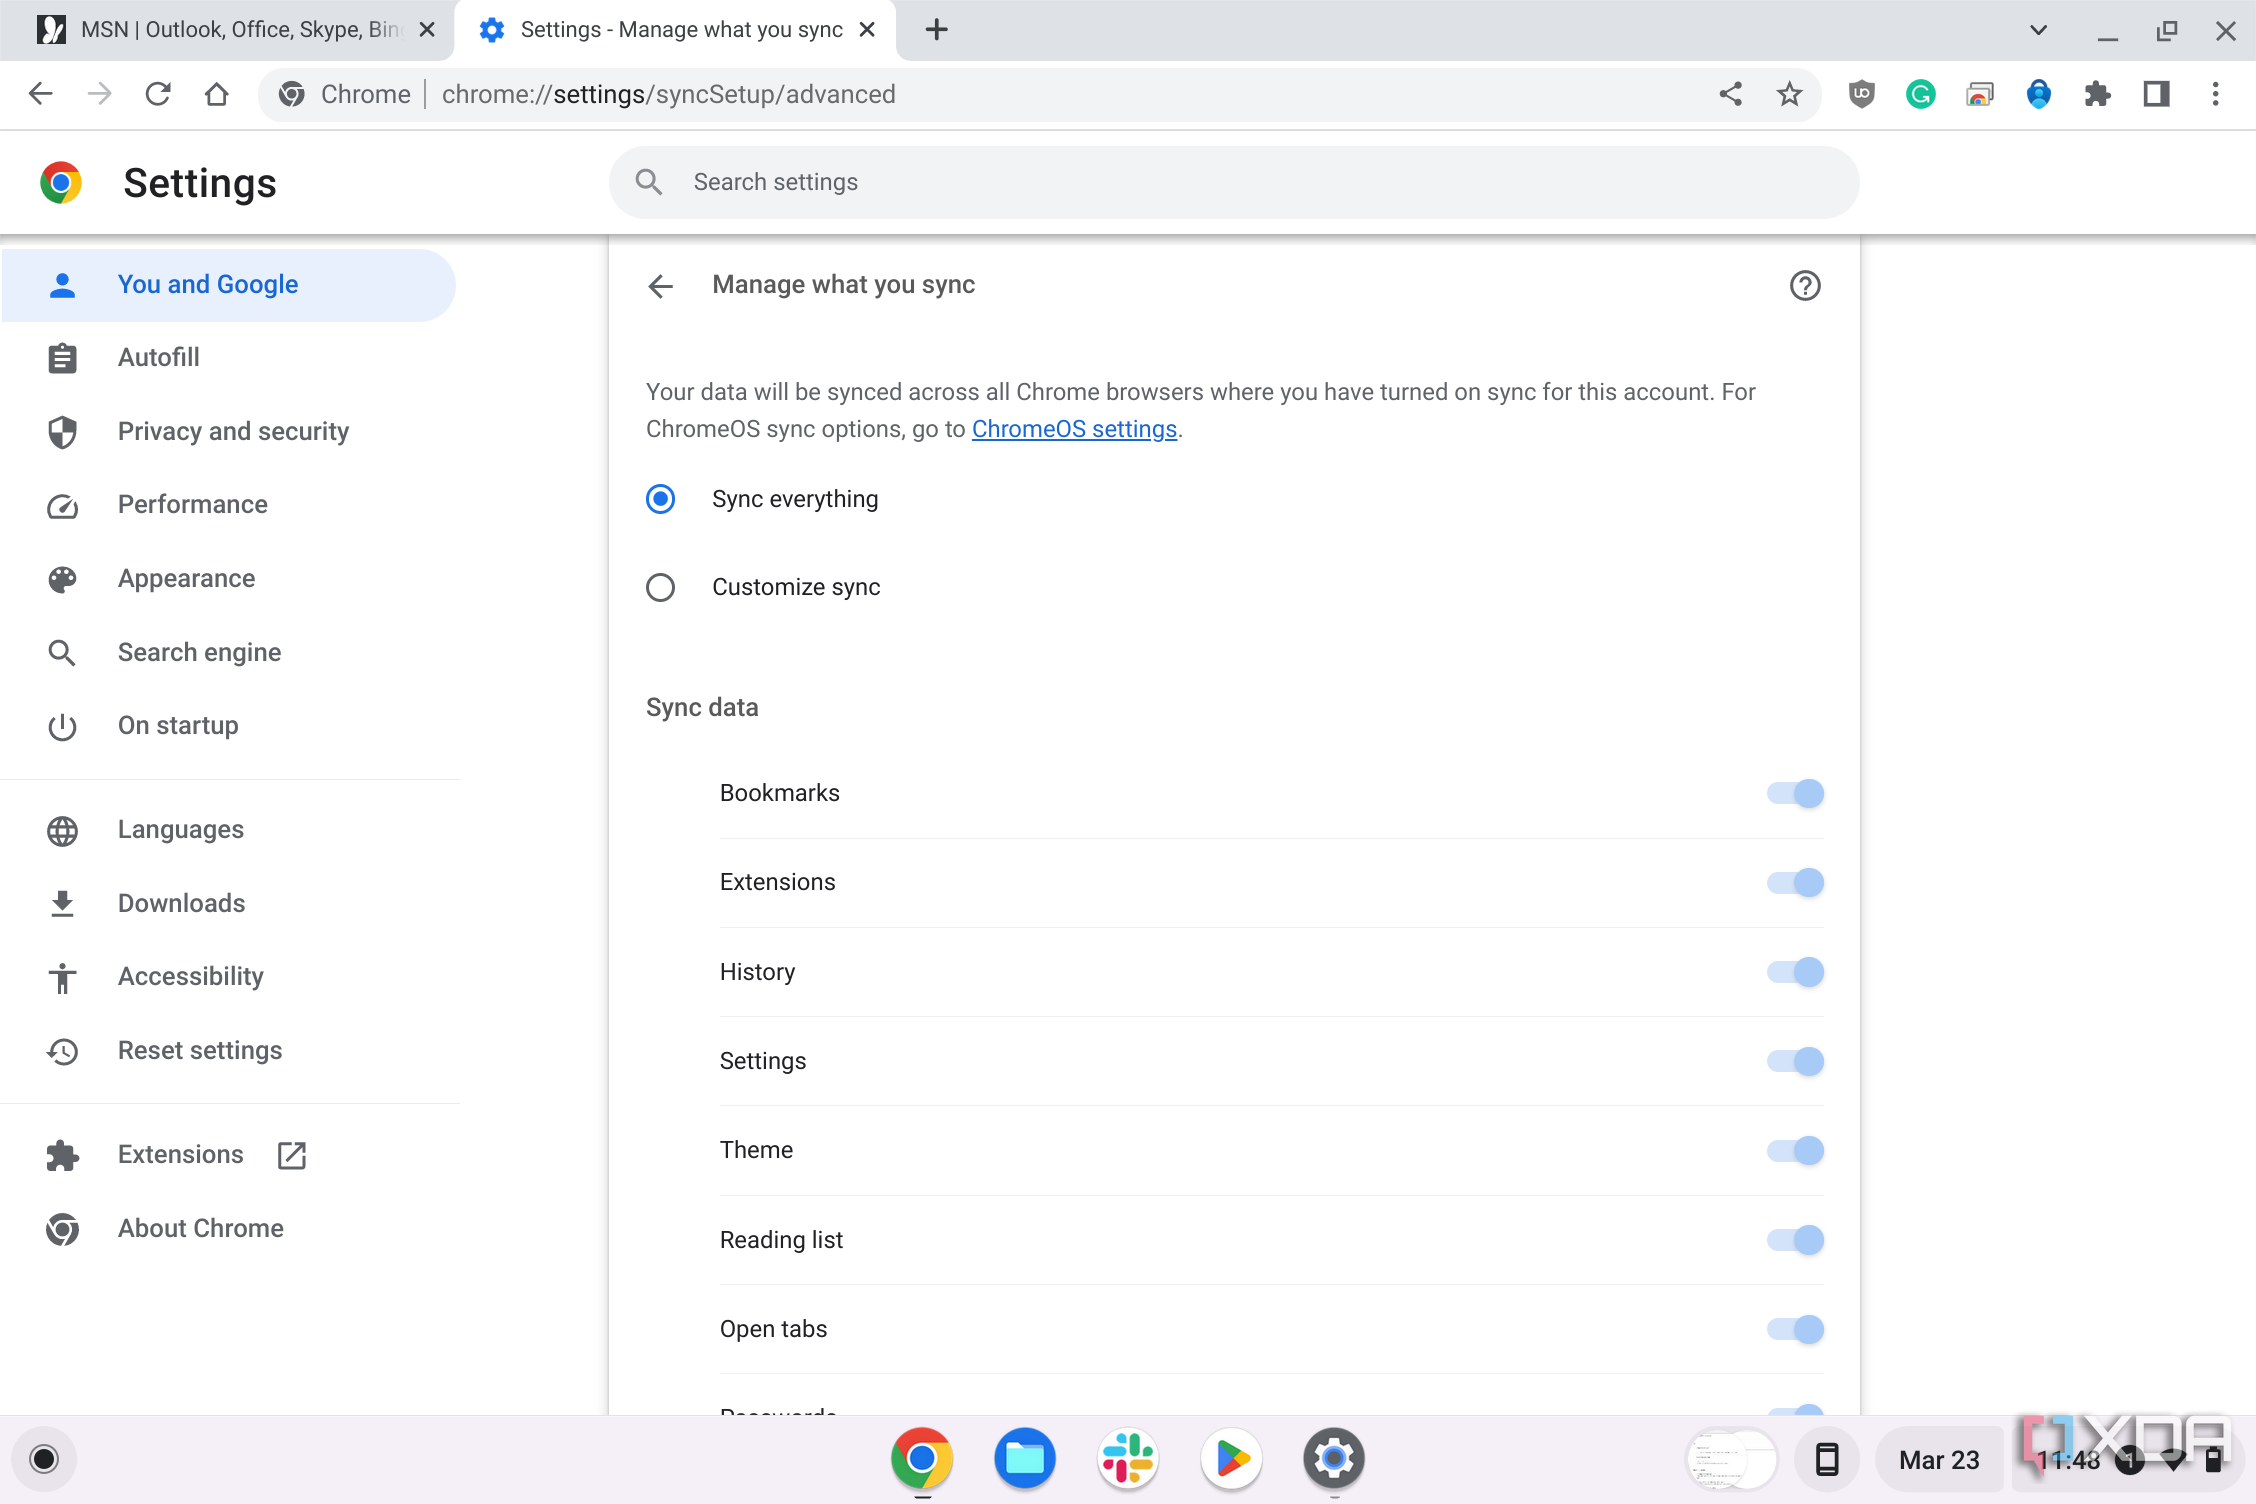Screen dimensions: 2256x1504
Task: Toggle the Bookmarks sync switch
Action: 1793,792
